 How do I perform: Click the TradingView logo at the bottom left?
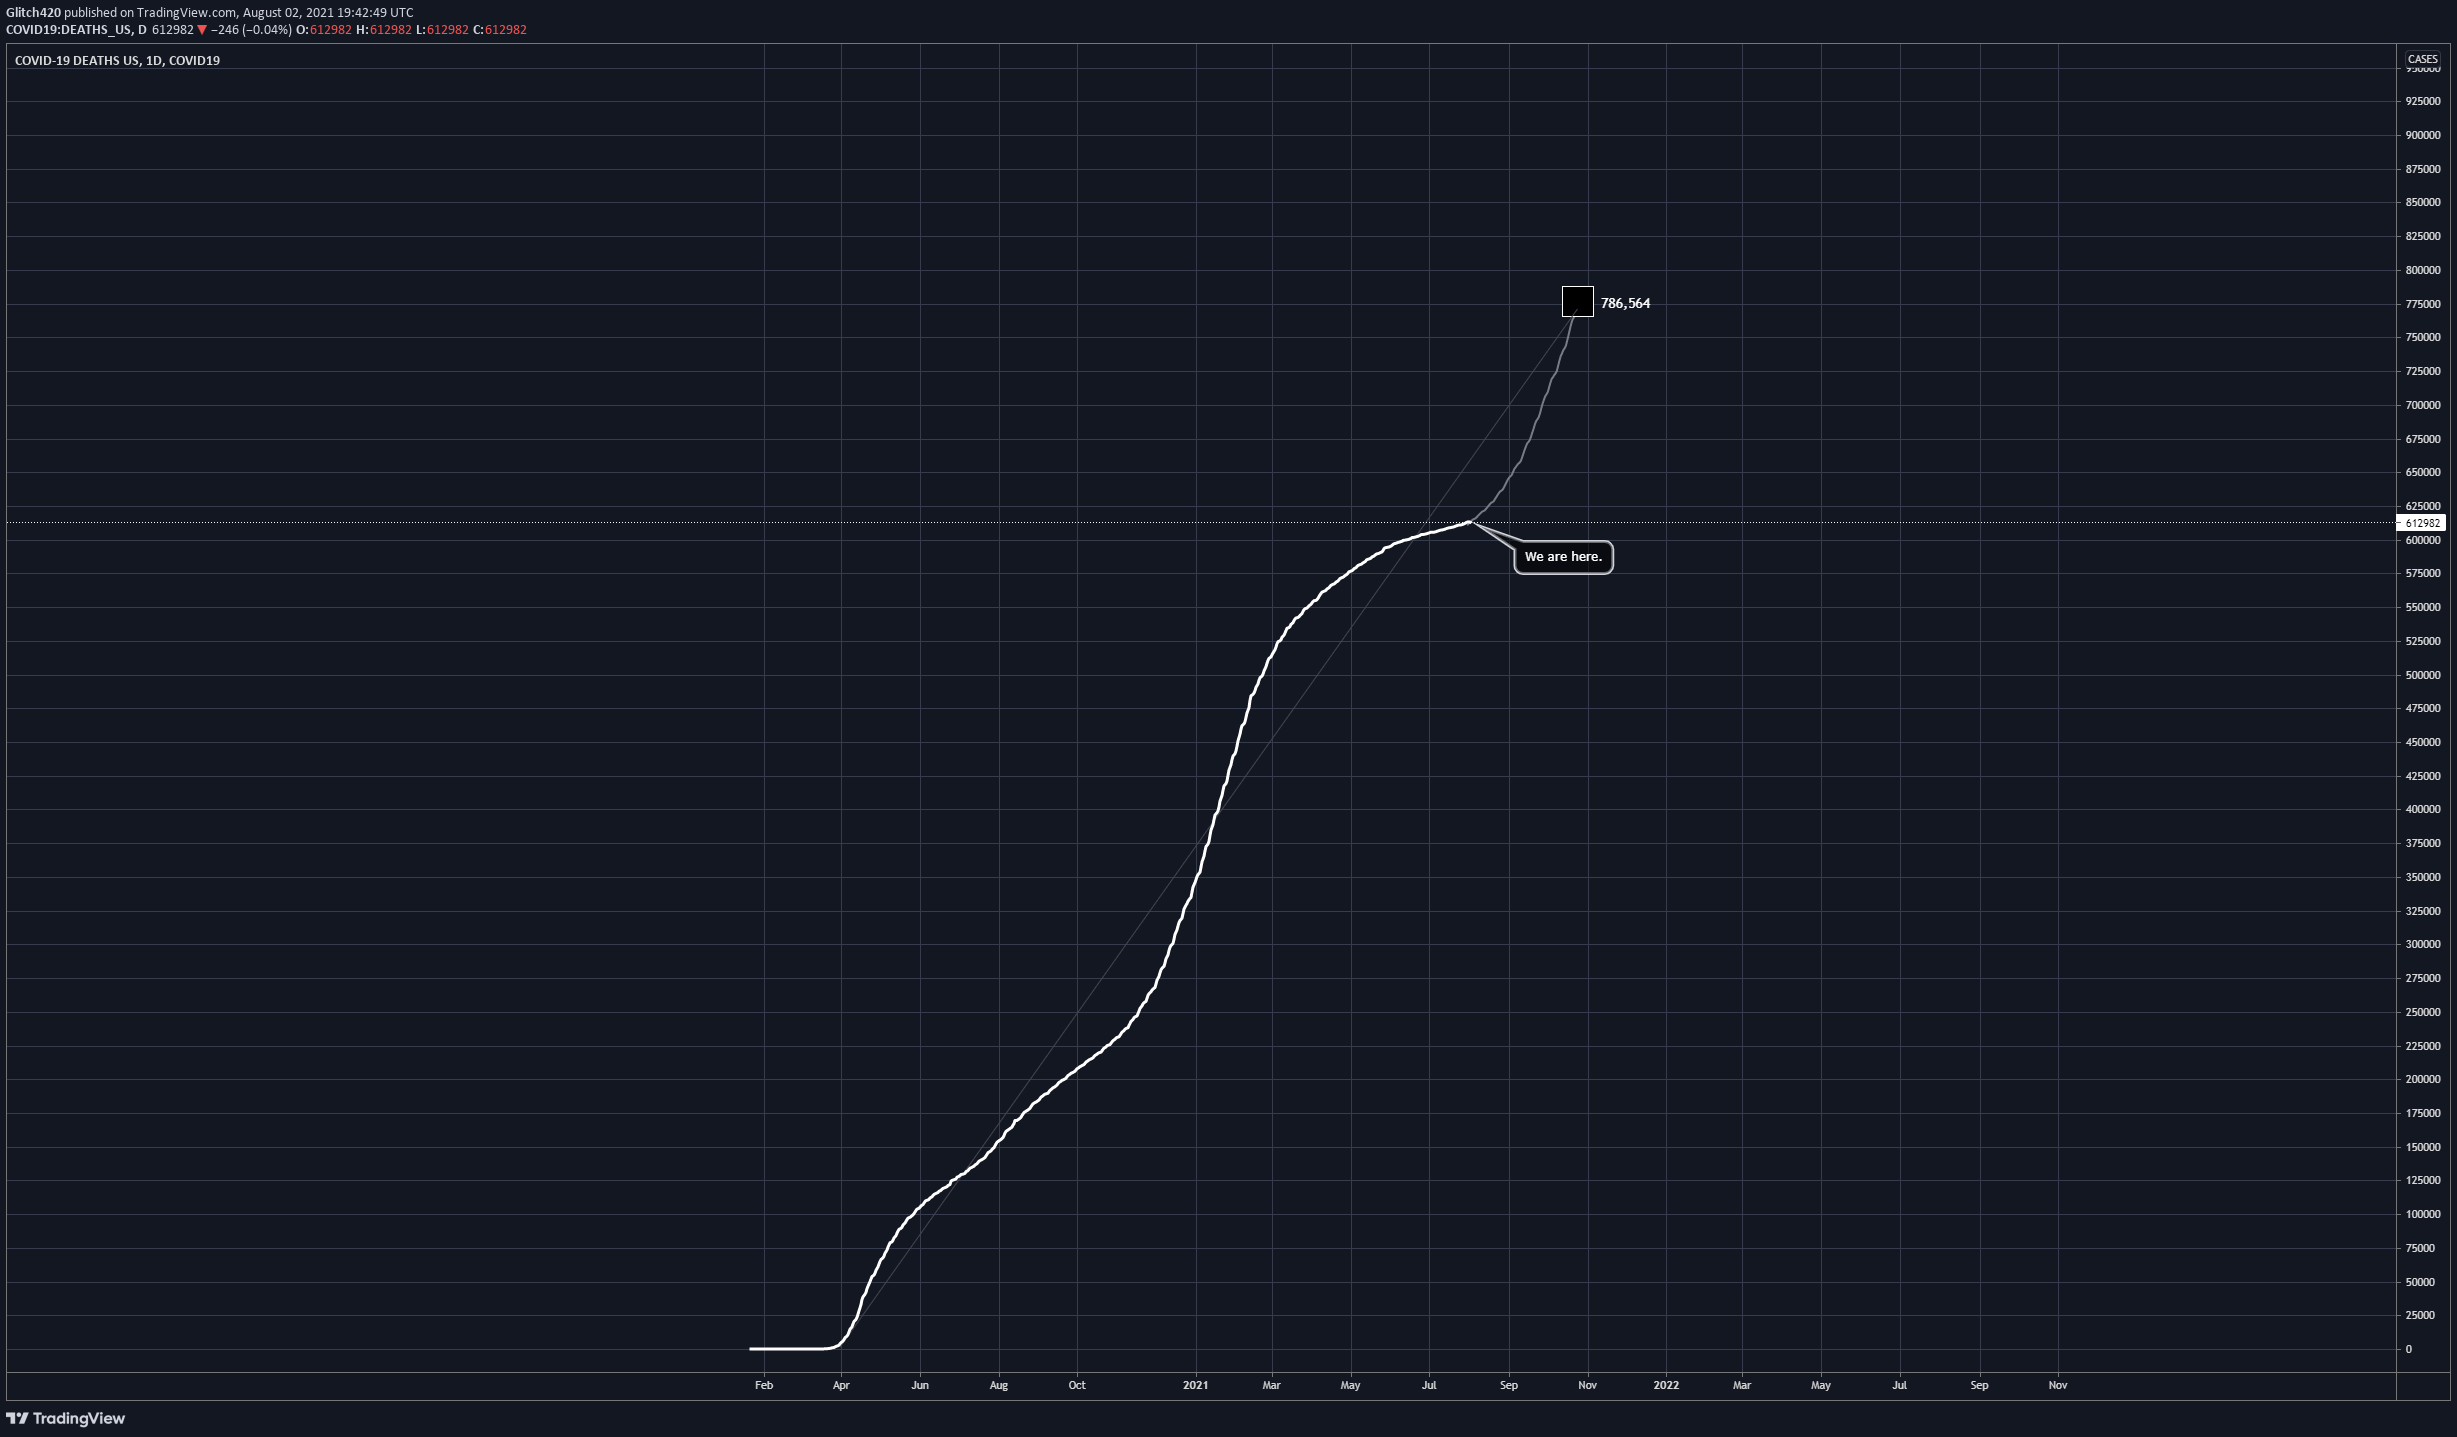(66, 1418)
